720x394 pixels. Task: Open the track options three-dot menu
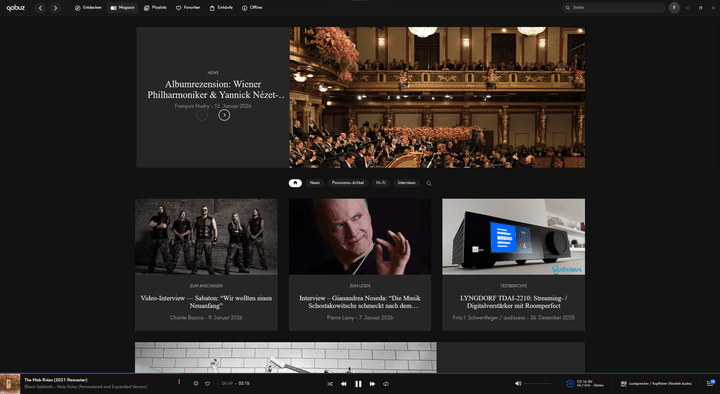tap(179, 382)
